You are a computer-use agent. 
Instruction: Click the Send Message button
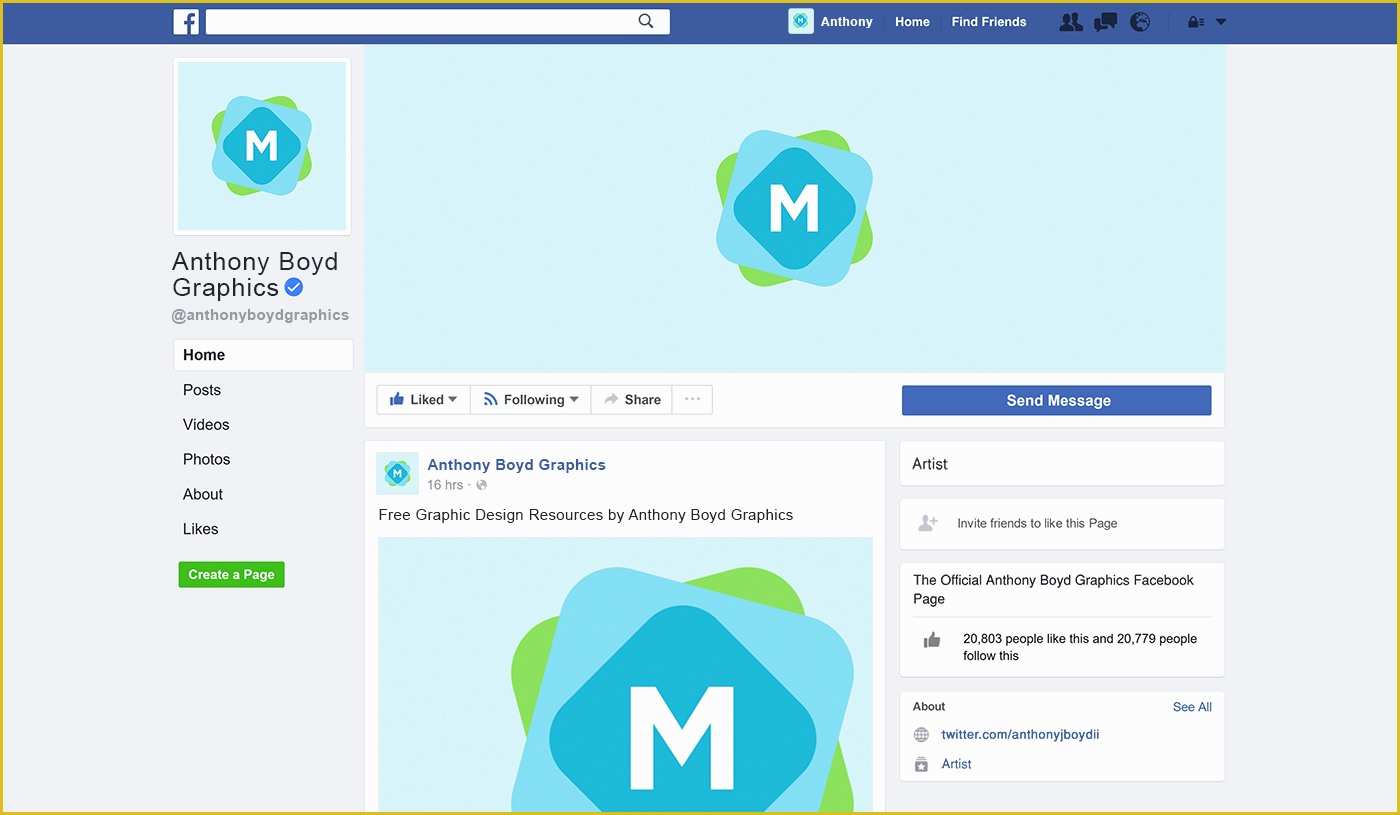click(x=1057, y=400)
